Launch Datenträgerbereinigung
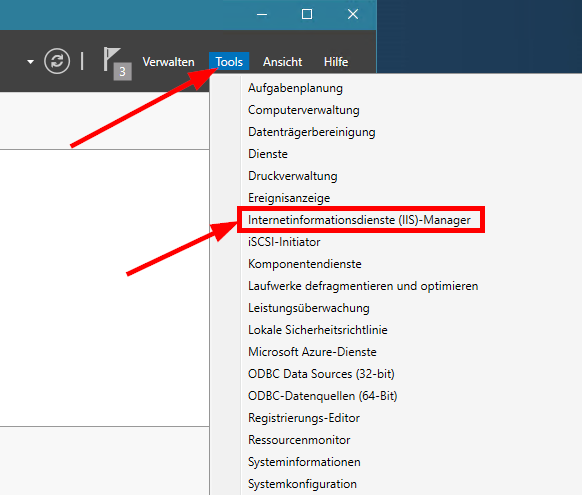Viewport: 582px width, 495px height. (x=311, y=132)
